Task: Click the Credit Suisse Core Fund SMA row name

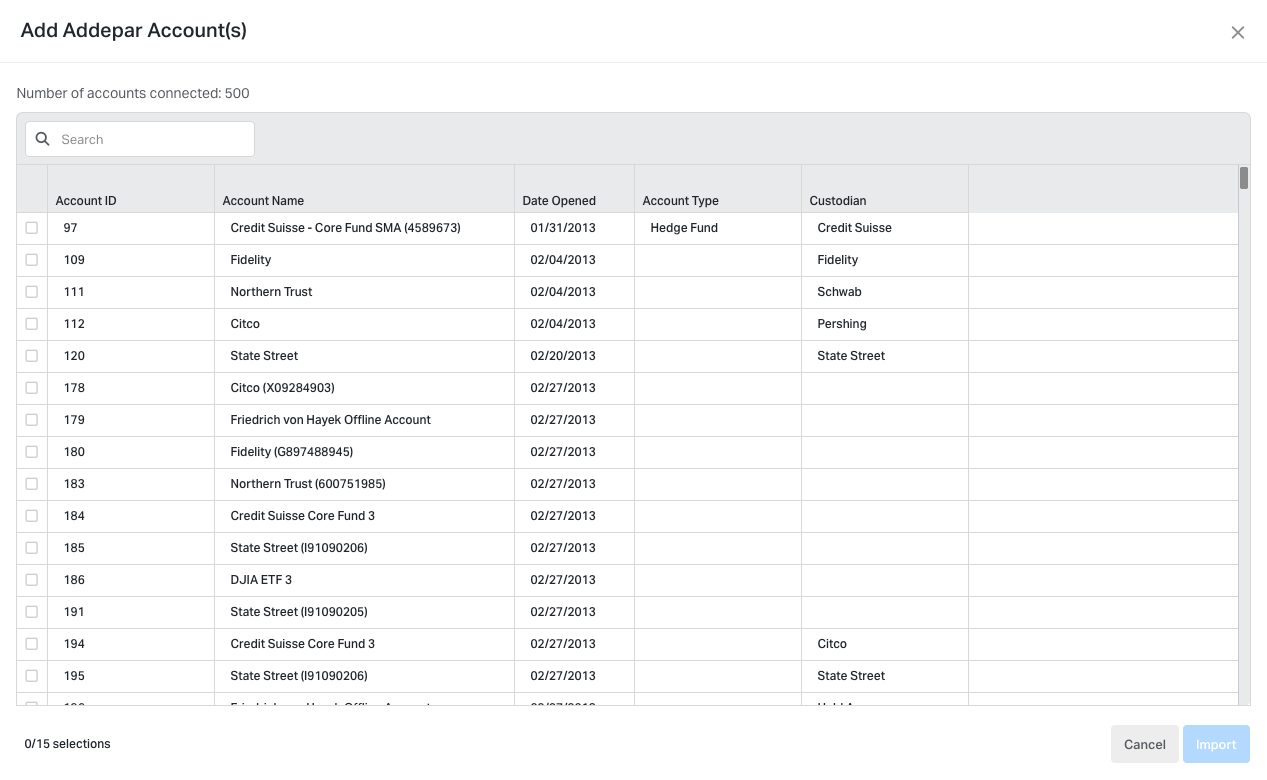Action: point(345,228)
